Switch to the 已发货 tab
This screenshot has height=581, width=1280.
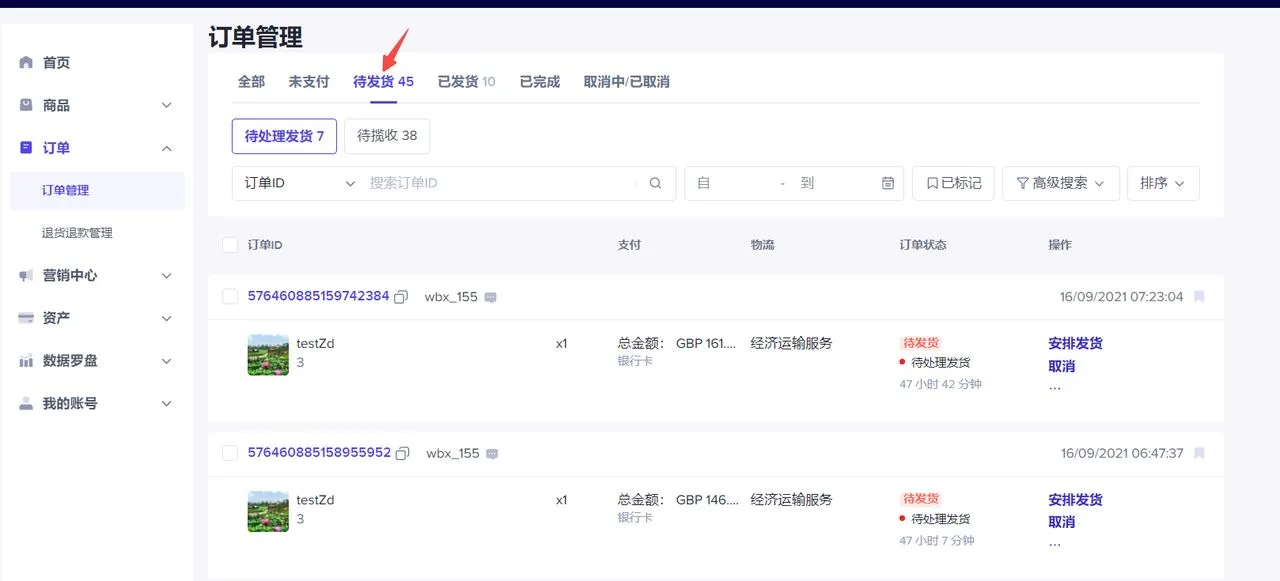(466, 82)
